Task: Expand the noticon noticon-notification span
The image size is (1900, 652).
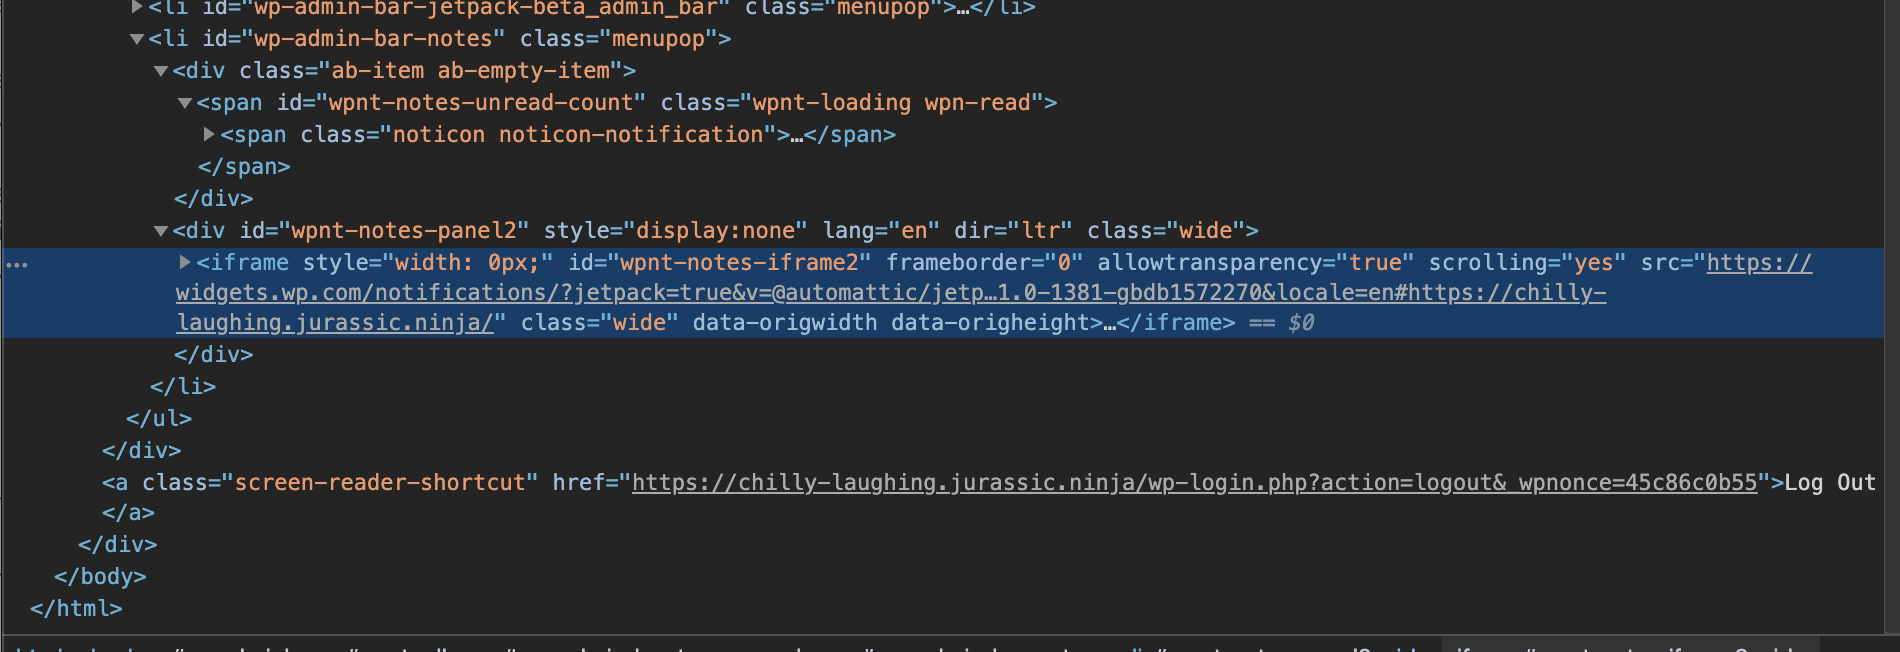Action: point(209,134)
